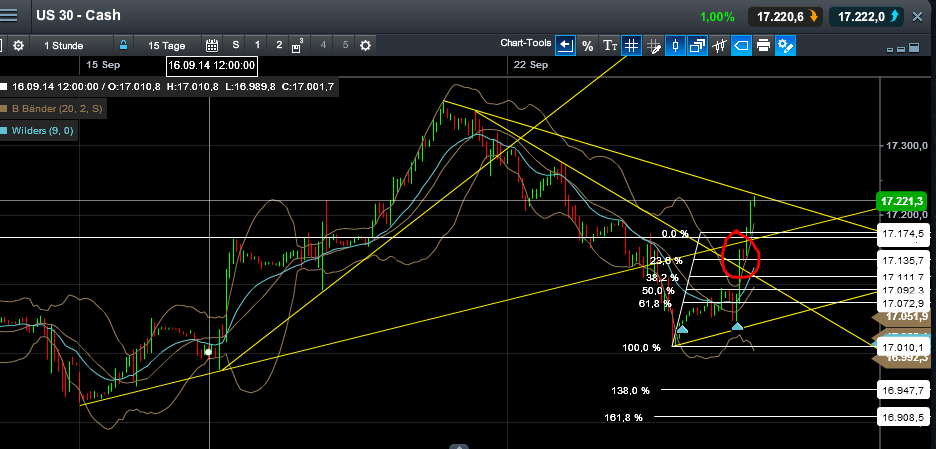This screenshot has height=449, width=936.
Task: Toggle the back-arrow chart tool
Action: click(x=565, y=45)
